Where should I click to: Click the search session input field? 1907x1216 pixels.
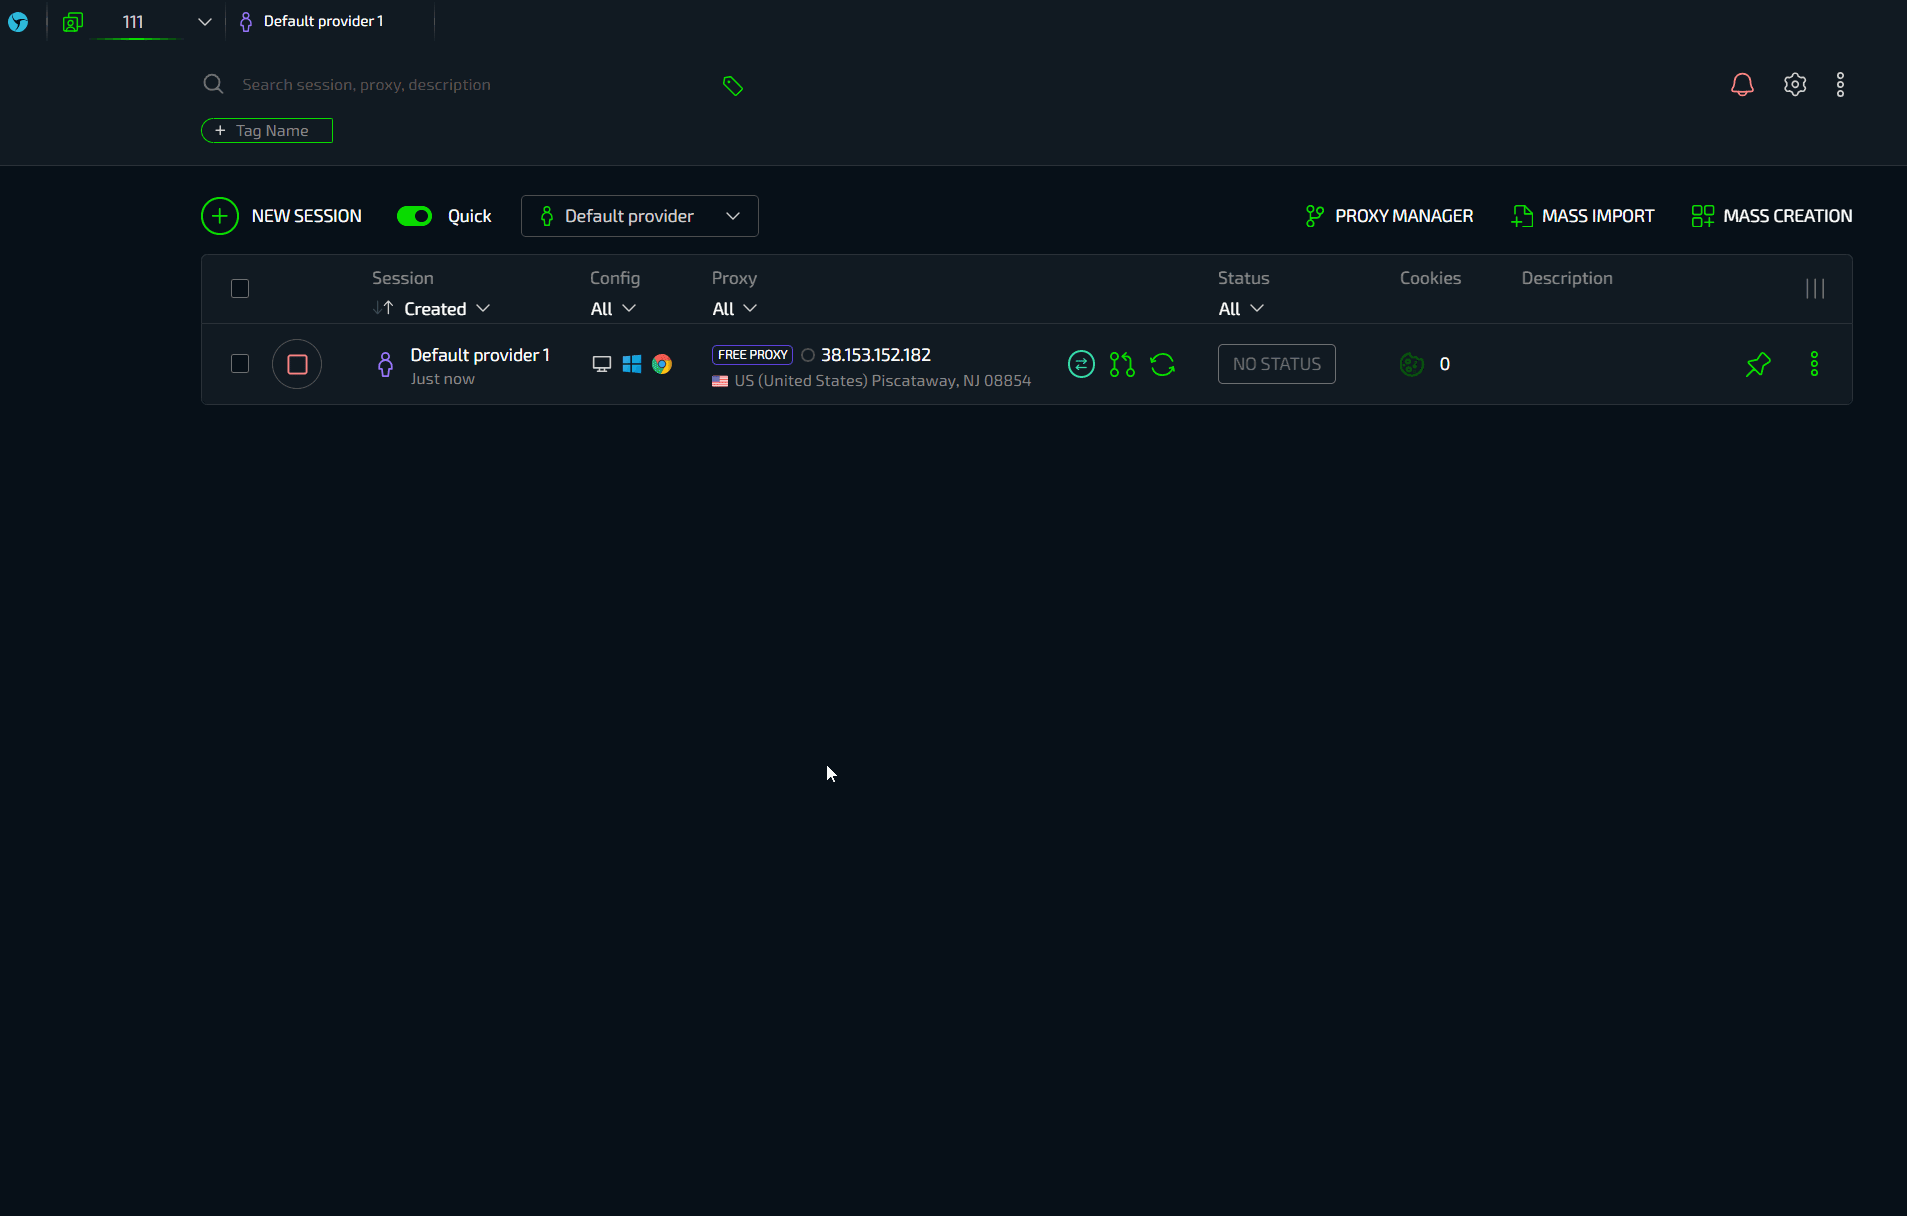click(450, 85)
